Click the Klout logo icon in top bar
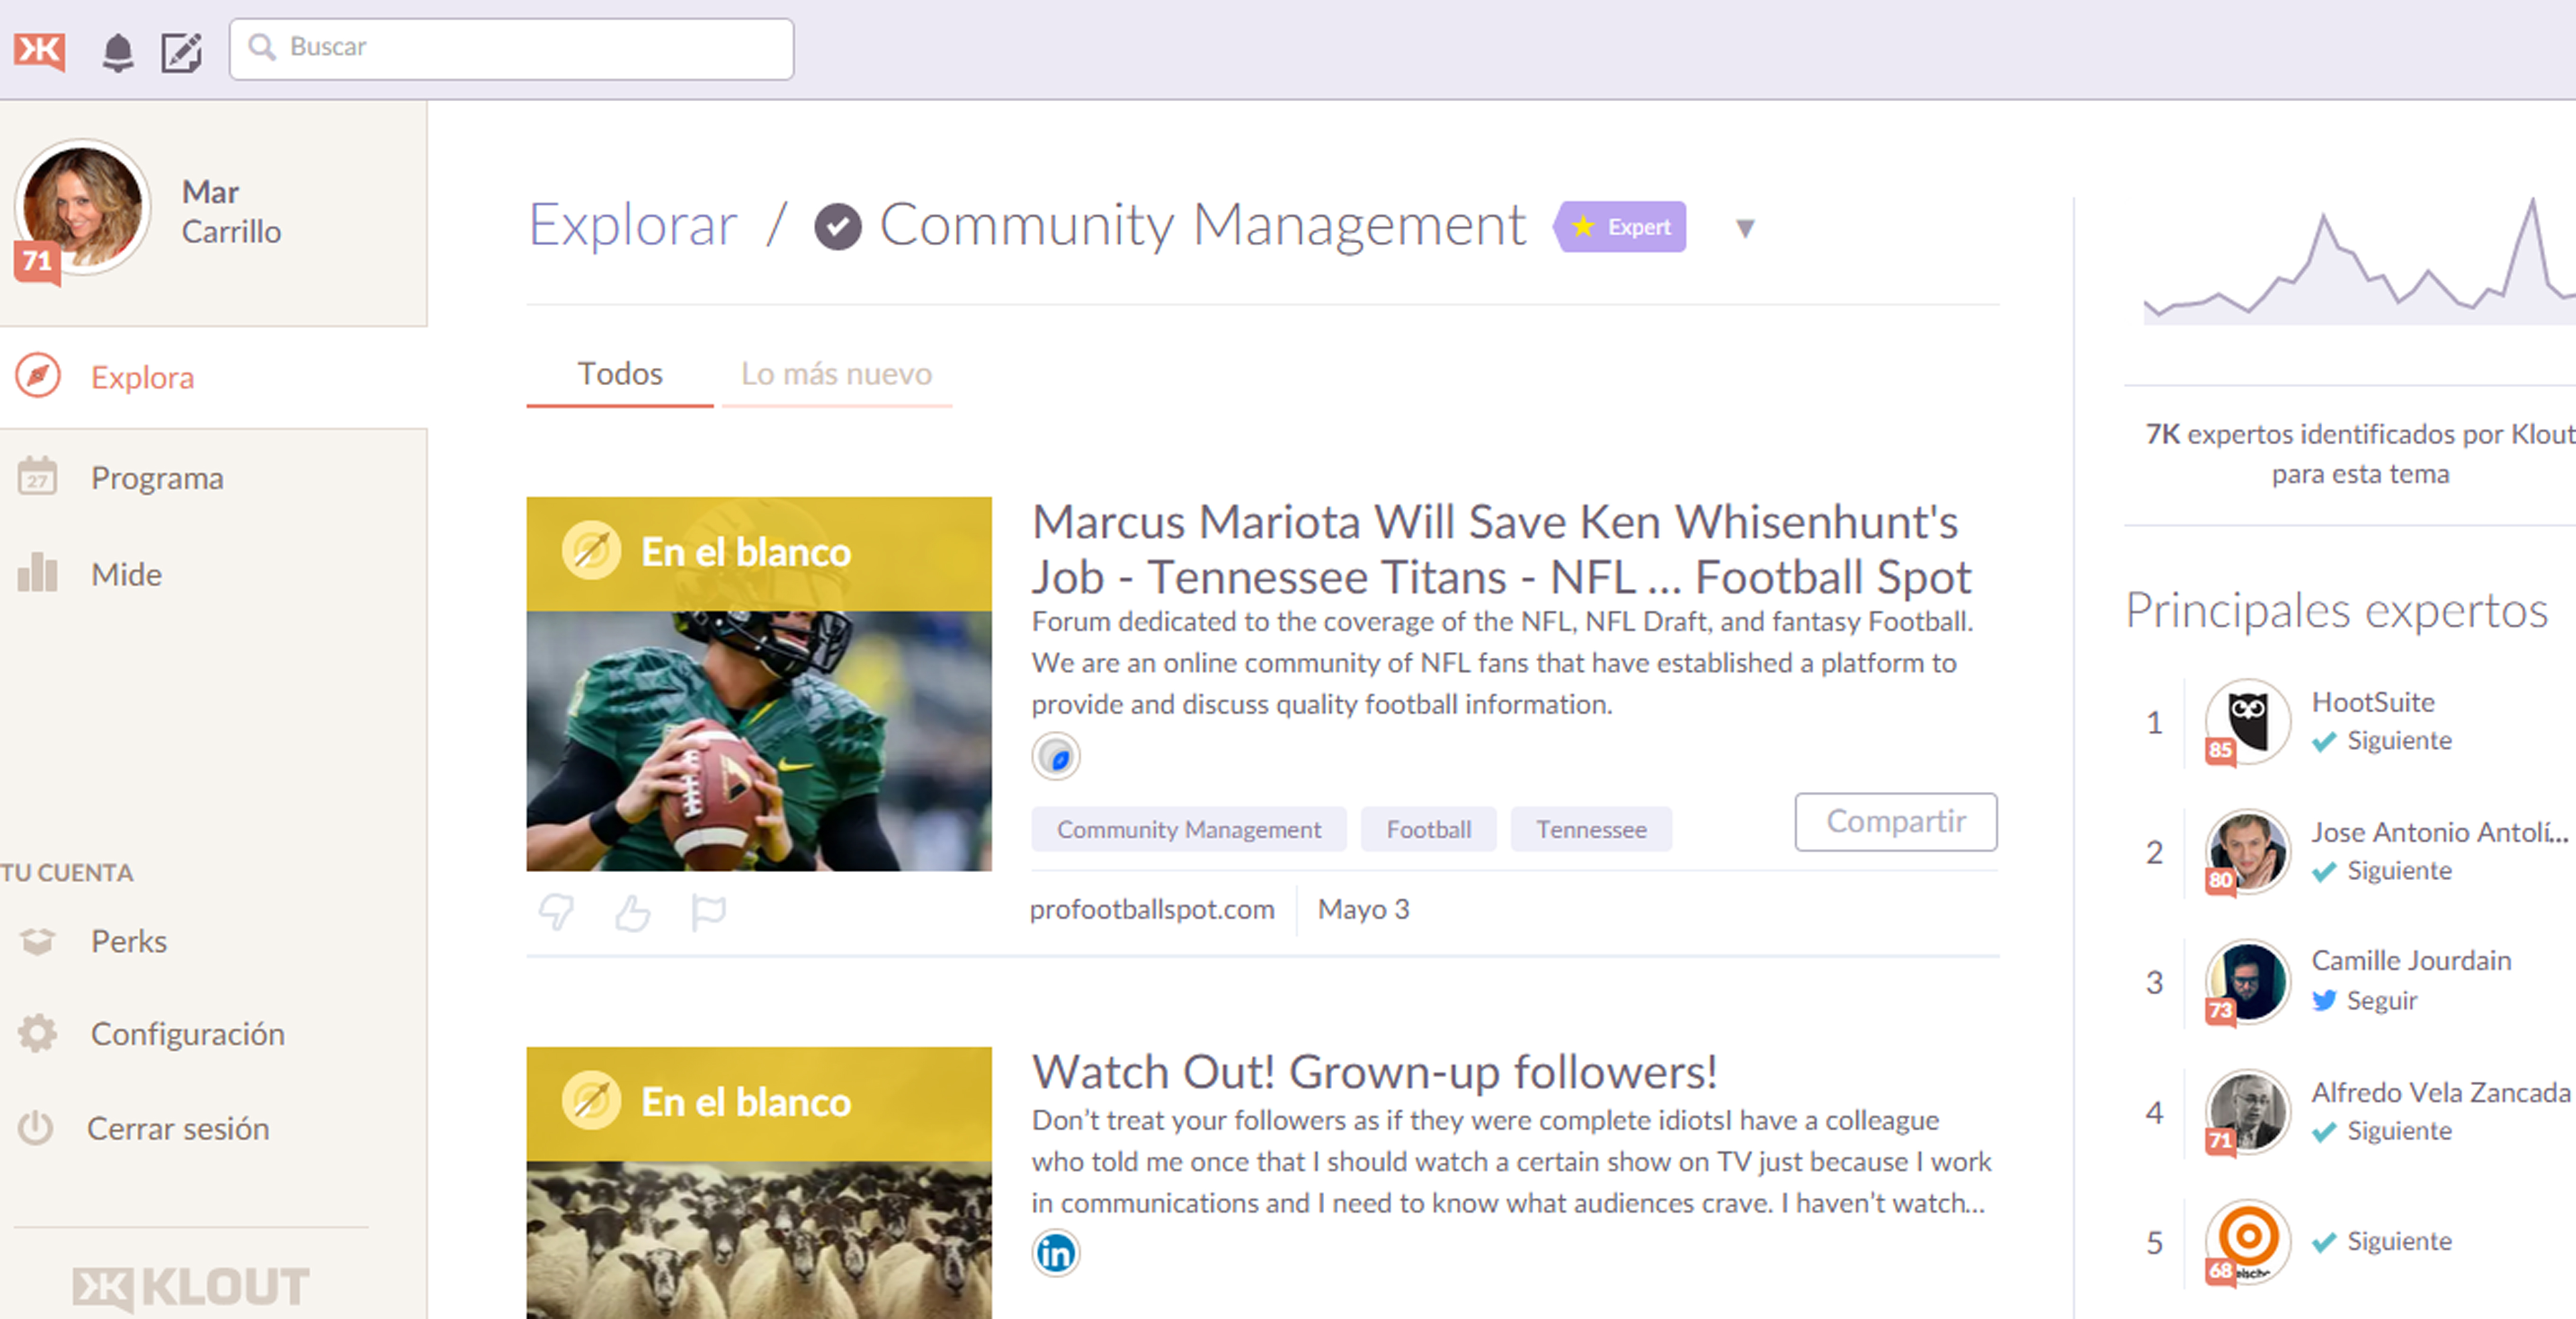 40,49
